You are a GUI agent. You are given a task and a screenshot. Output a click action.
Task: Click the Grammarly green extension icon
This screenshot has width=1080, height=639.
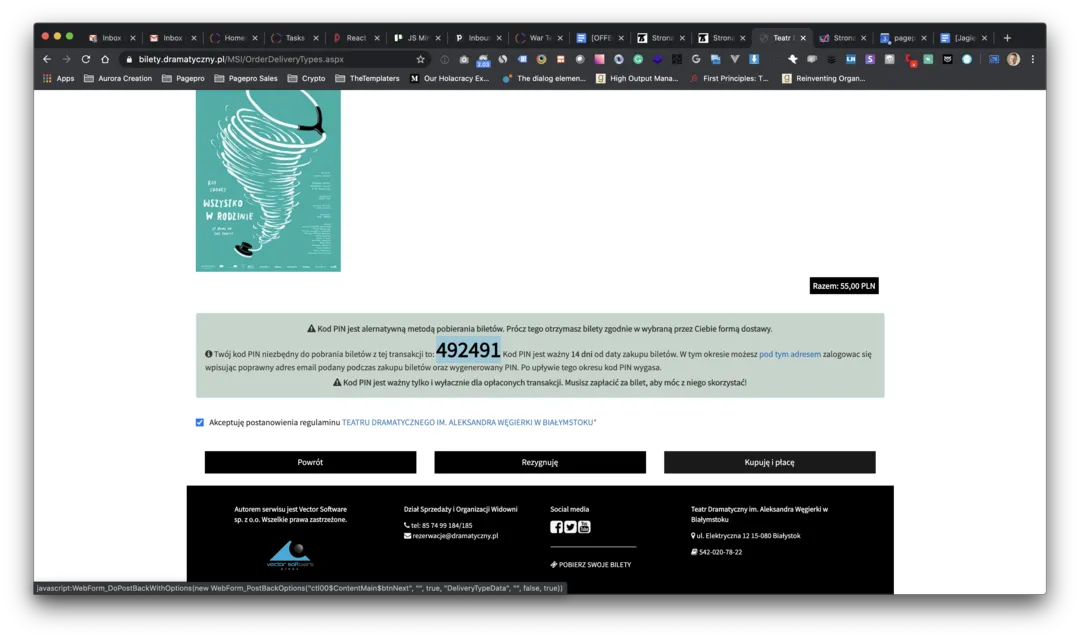pyautogui.click(x=638, y=59)
